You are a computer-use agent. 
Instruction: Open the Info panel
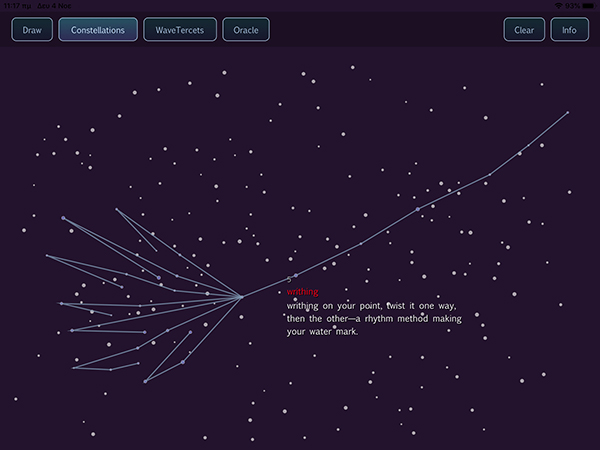569,30
